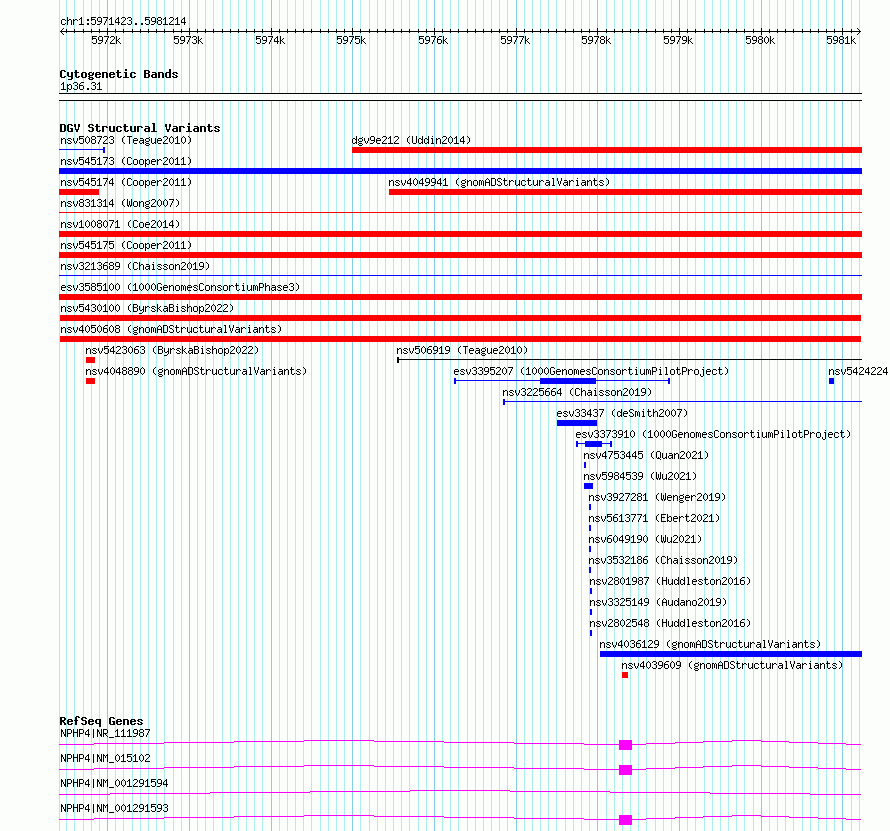Open nsv4048890 (gnomADStructuralVariants) label
Viewport: 890px width, 831px height.
pos(196,371)
